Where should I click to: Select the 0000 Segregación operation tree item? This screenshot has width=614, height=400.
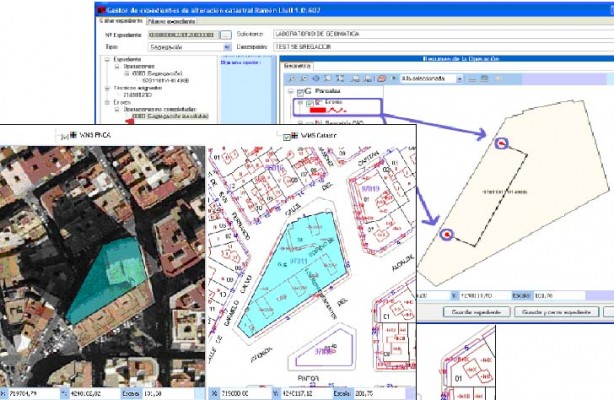point(157,74)
